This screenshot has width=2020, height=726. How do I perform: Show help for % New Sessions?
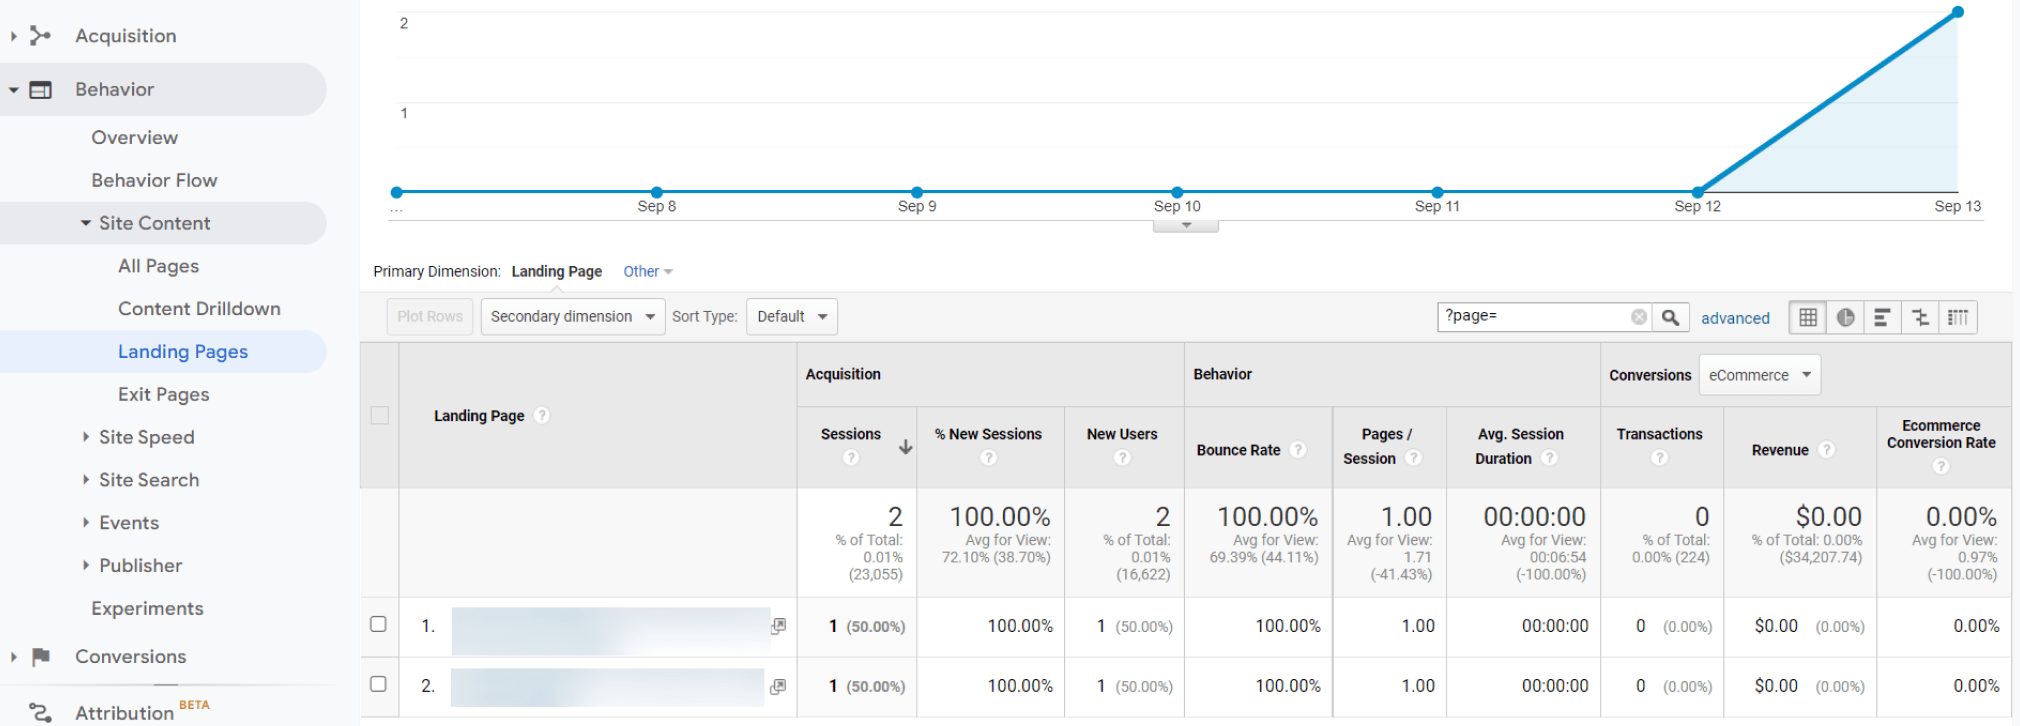(x=988, y=457)
